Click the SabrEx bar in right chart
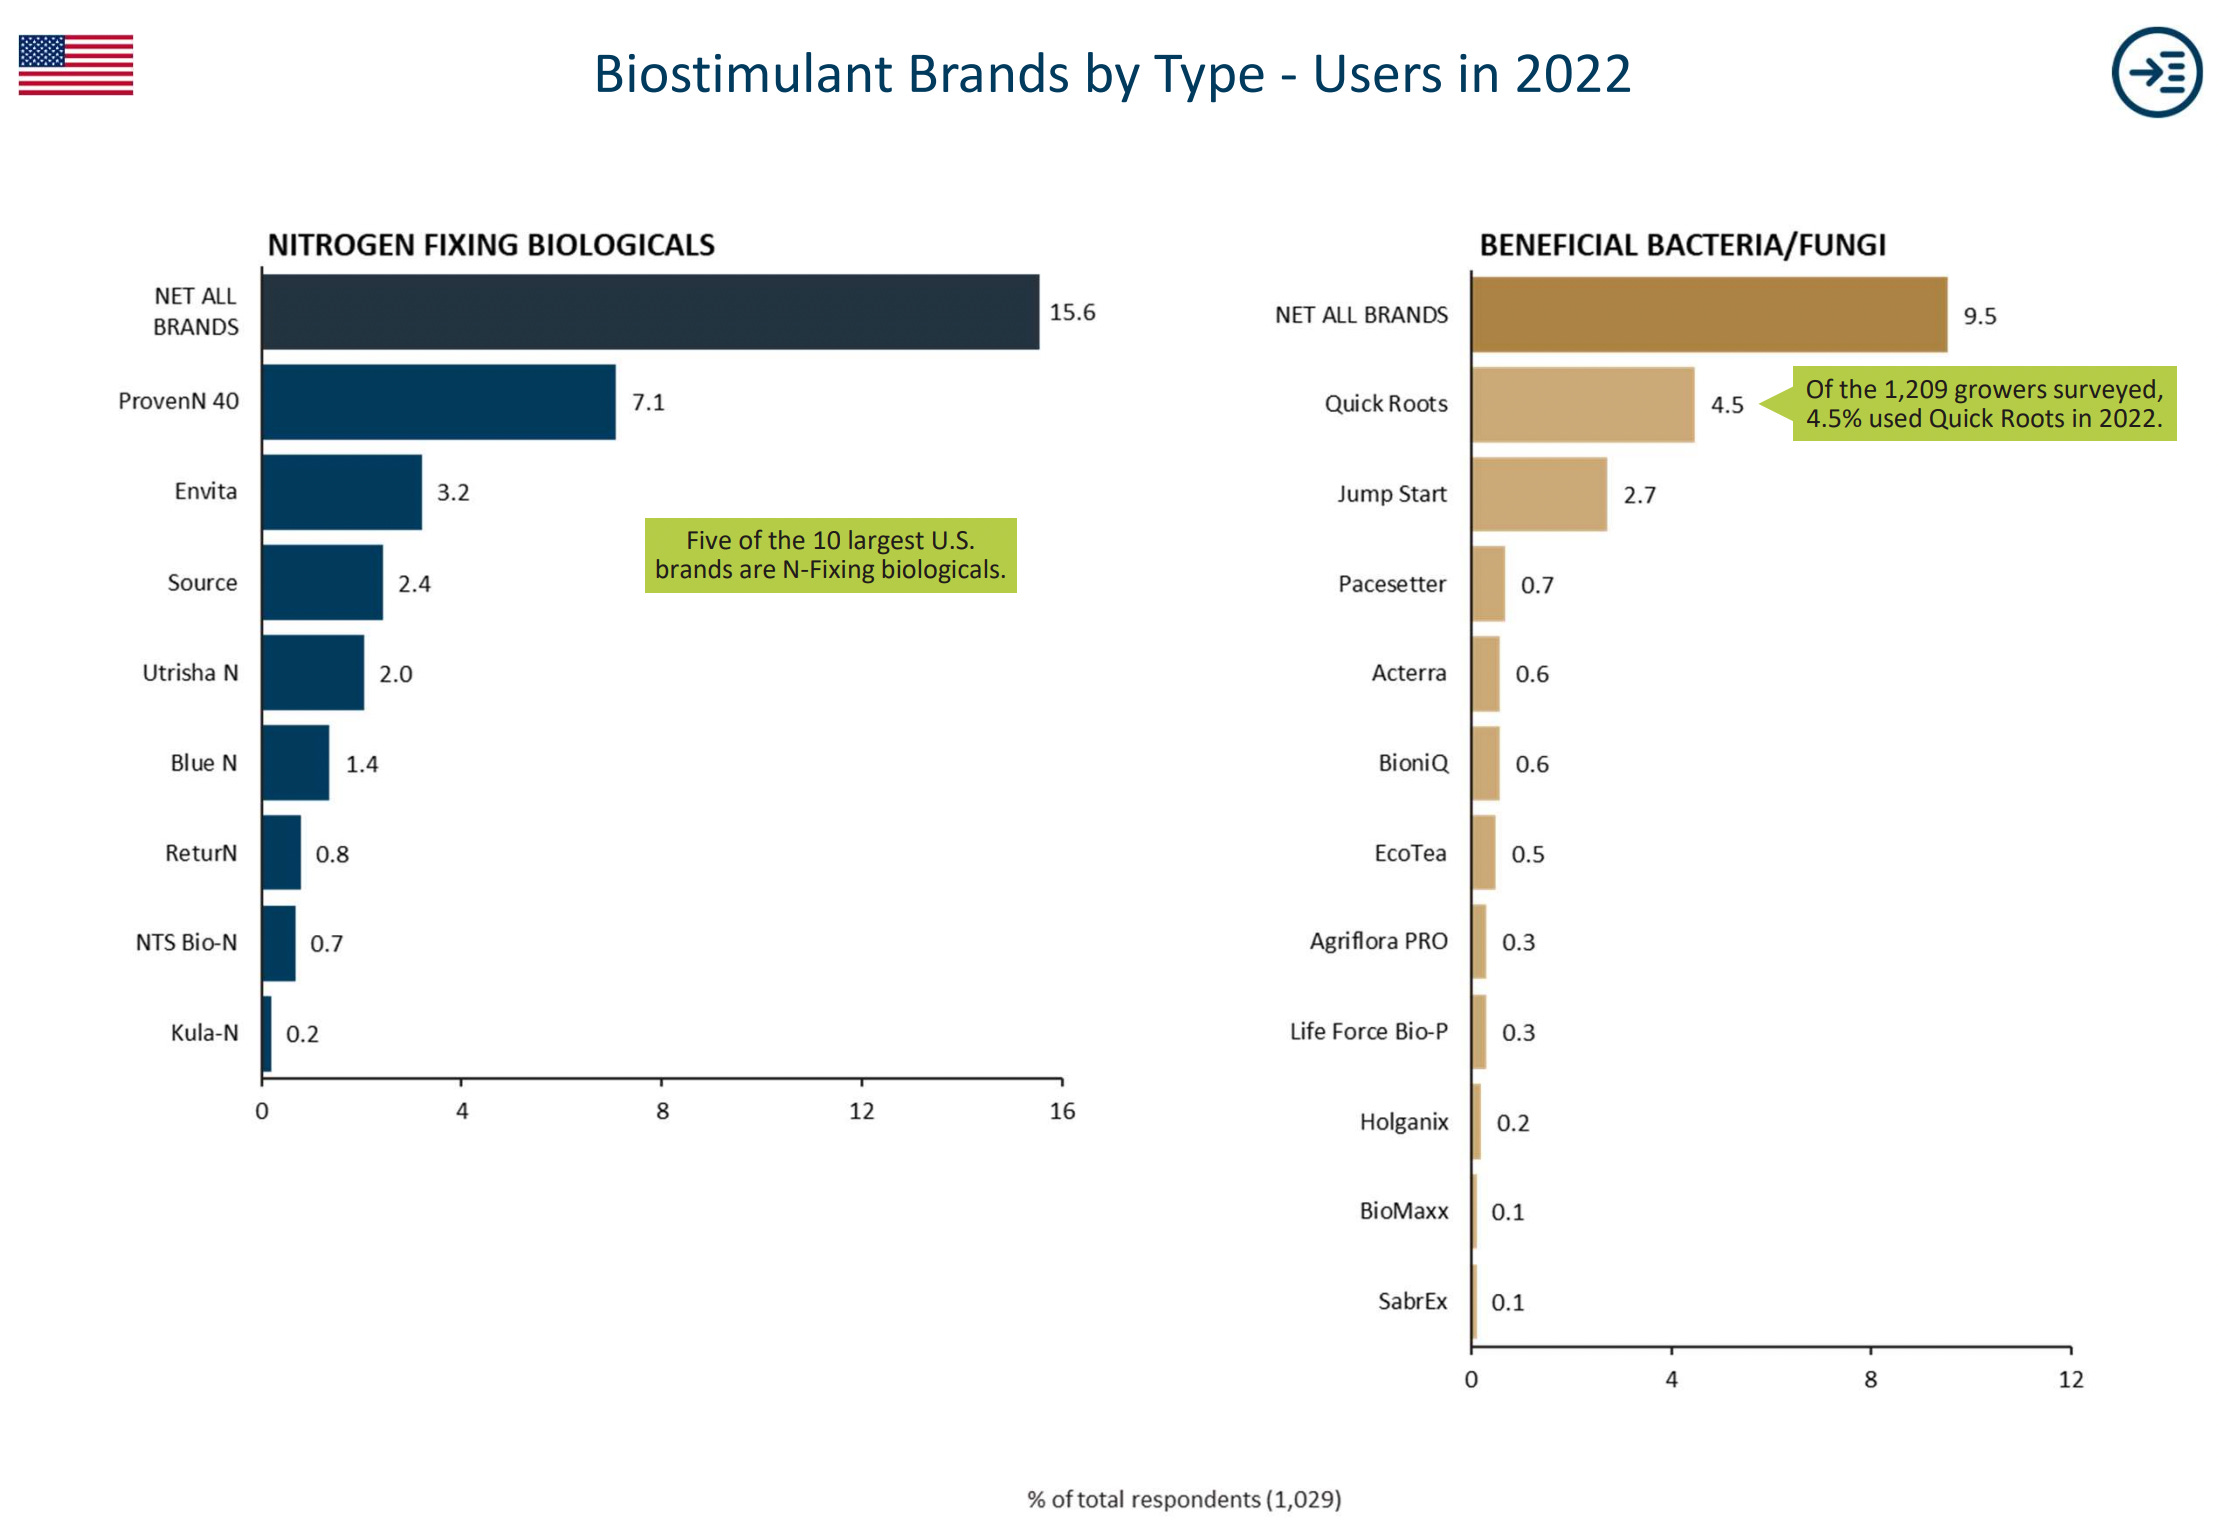2222x1536 pixels. click(x=1475, y=1302)
